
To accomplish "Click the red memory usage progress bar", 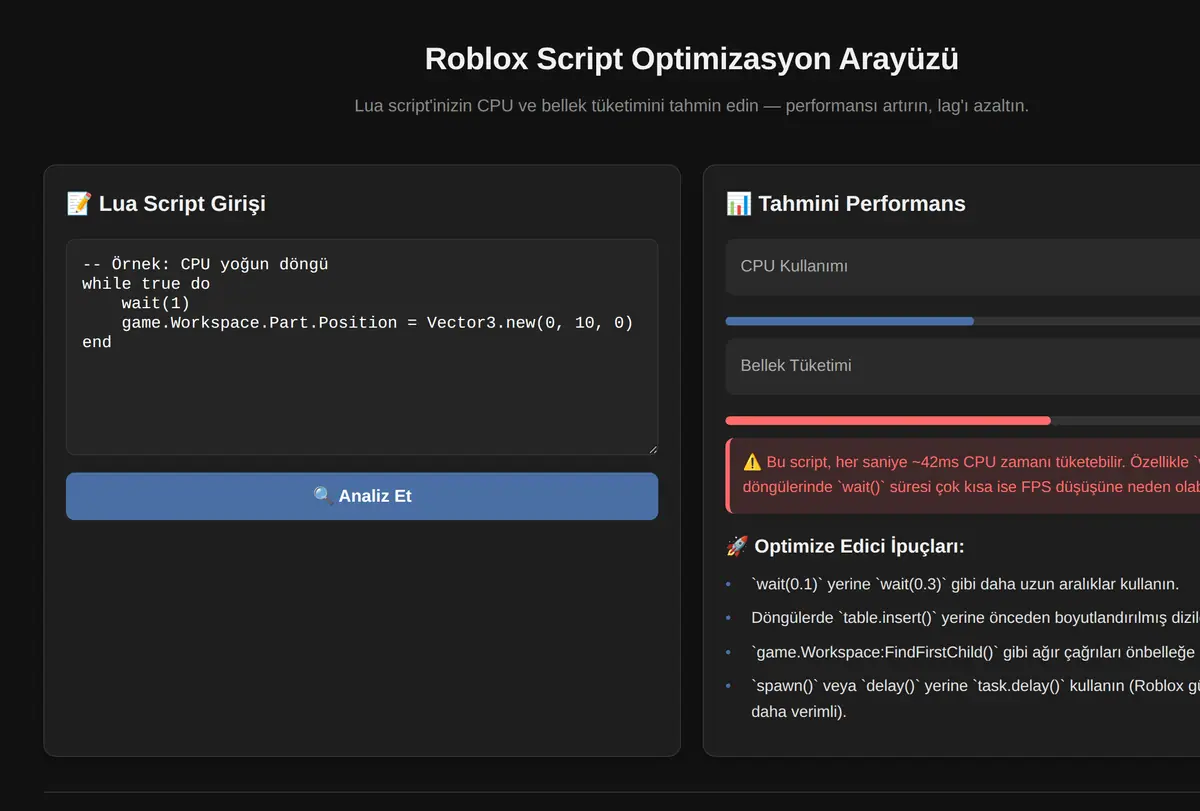I will point(888,420).
